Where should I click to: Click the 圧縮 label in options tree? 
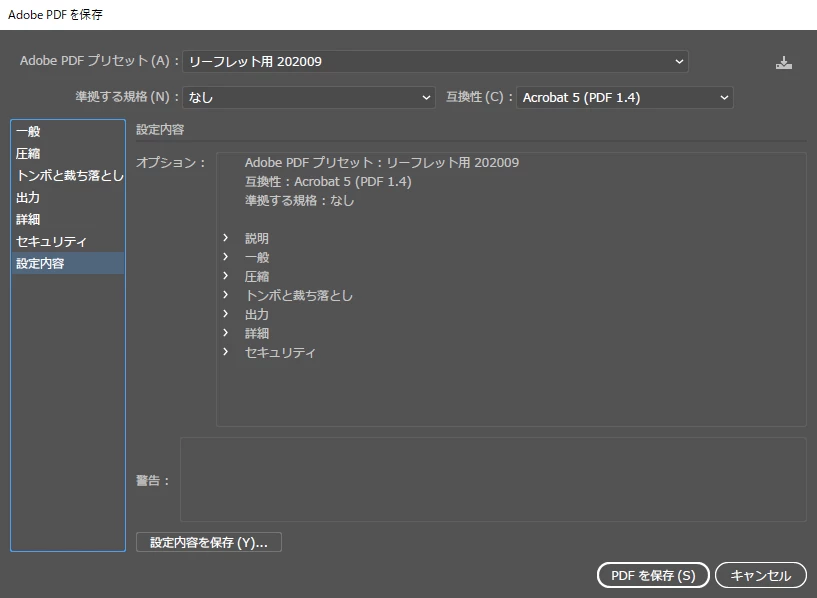[x=257, y=277]
